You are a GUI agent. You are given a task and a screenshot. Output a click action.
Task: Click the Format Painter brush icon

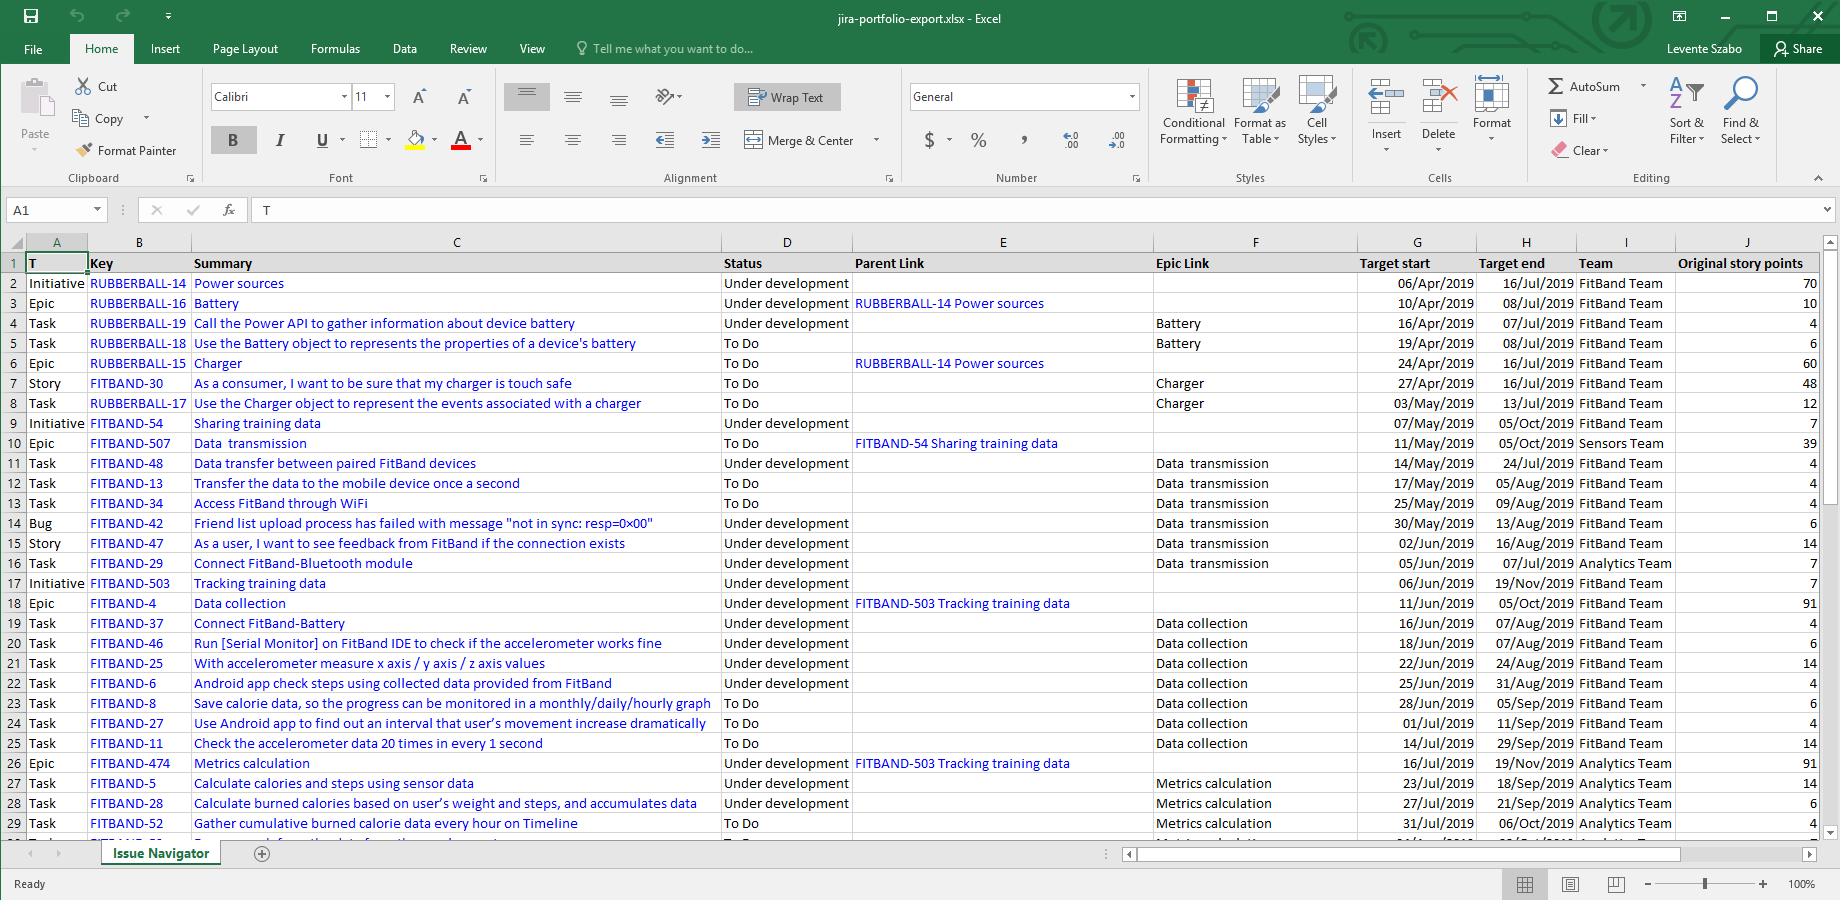(84, 151)
